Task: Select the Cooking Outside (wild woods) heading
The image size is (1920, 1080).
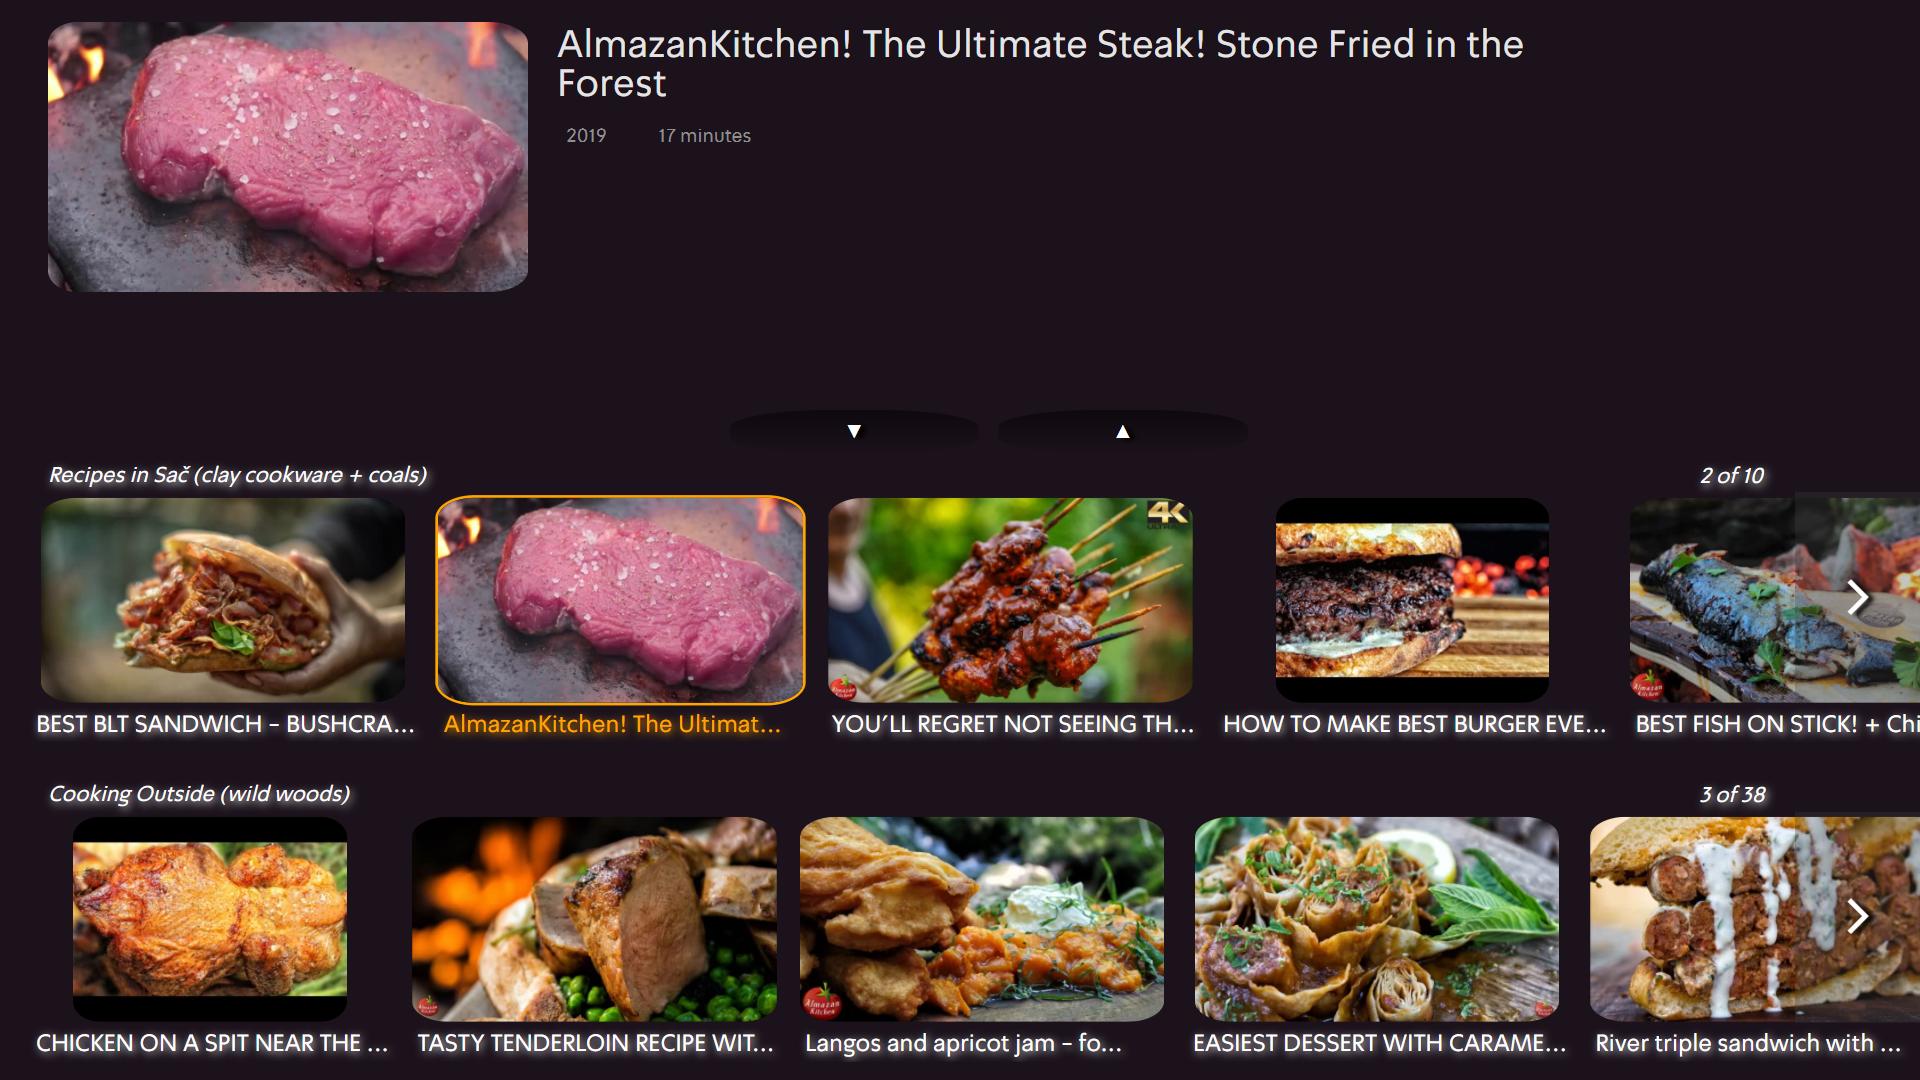Action: [200, 794]
